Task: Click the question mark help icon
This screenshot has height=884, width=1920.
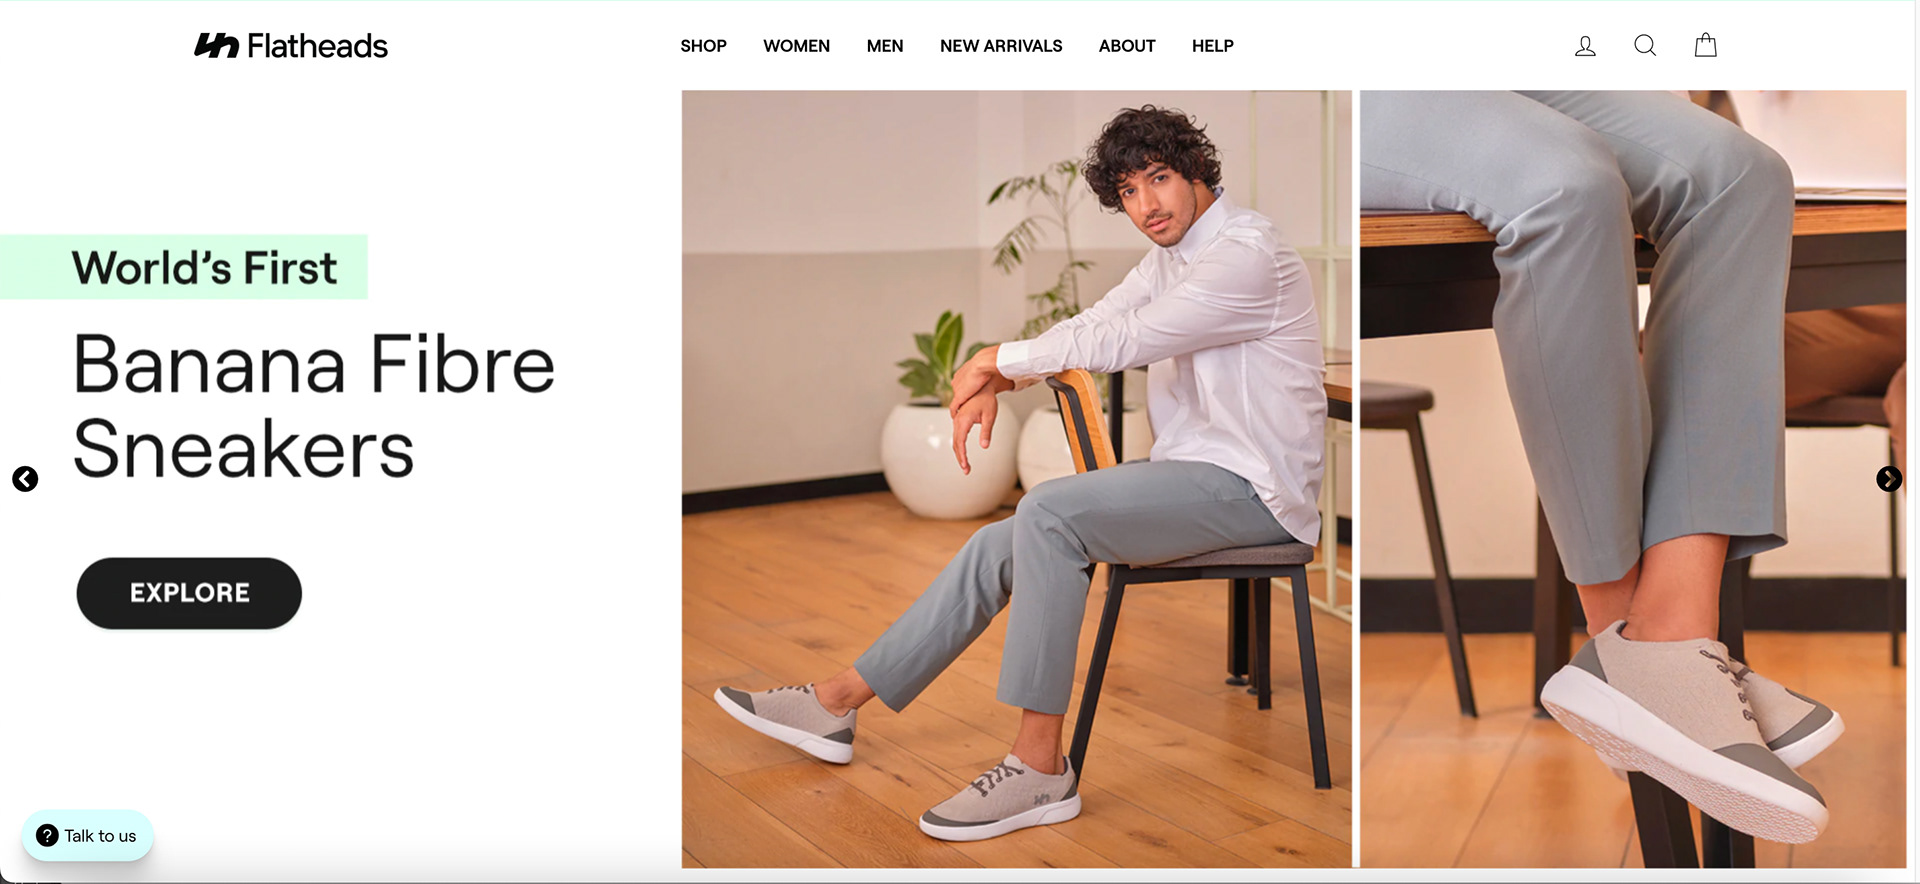Action: pos(47,835)
